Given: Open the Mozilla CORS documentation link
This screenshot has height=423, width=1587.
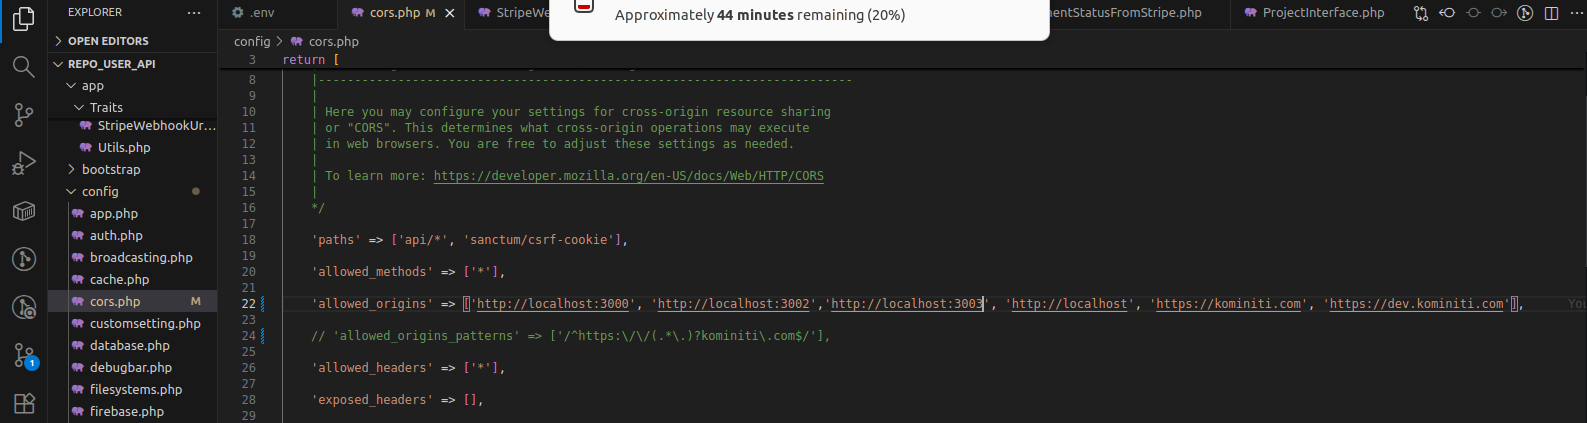Looking at the screenshot, I should [x=628, y=176].
